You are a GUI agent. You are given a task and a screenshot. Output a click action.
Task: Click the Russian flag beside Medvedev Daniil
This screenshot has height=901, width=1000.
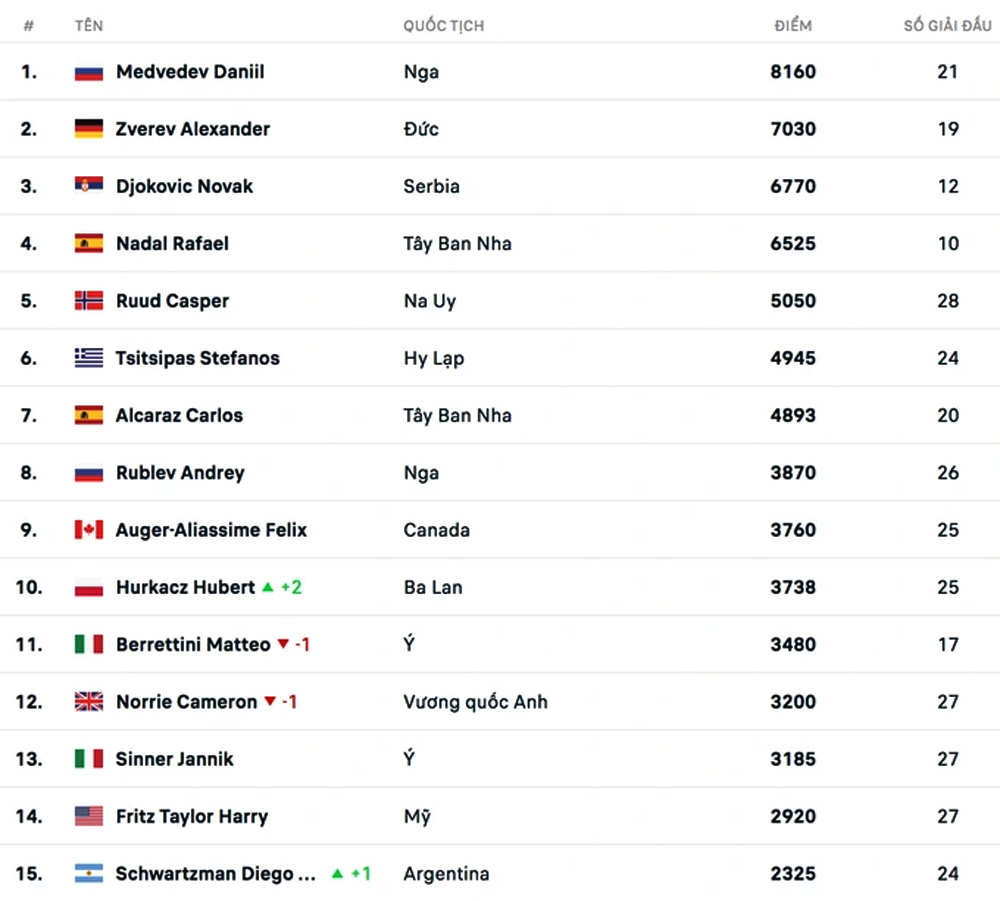[x=89, y=72]
